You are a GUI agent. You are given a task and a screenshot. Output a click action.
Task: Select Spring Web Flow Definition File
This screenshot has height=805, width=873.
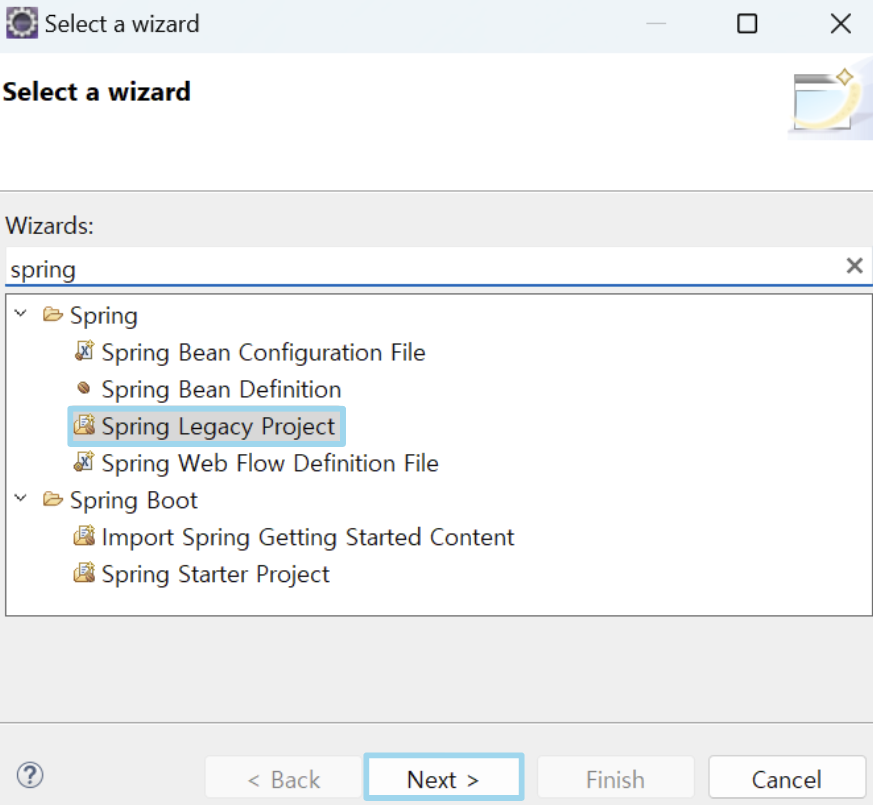pyautogui.click(x=270, y=463)
